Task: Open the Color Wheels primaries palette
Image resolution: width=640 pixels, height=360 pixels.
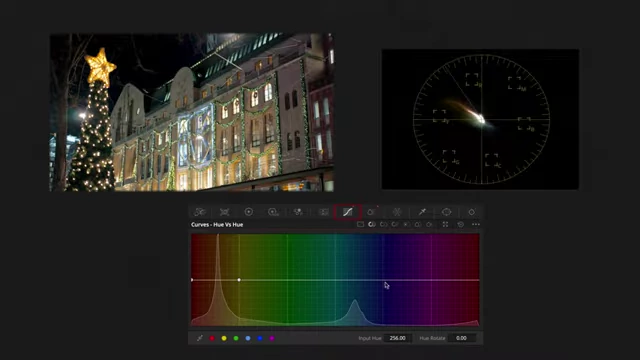Action: point(249,212)
